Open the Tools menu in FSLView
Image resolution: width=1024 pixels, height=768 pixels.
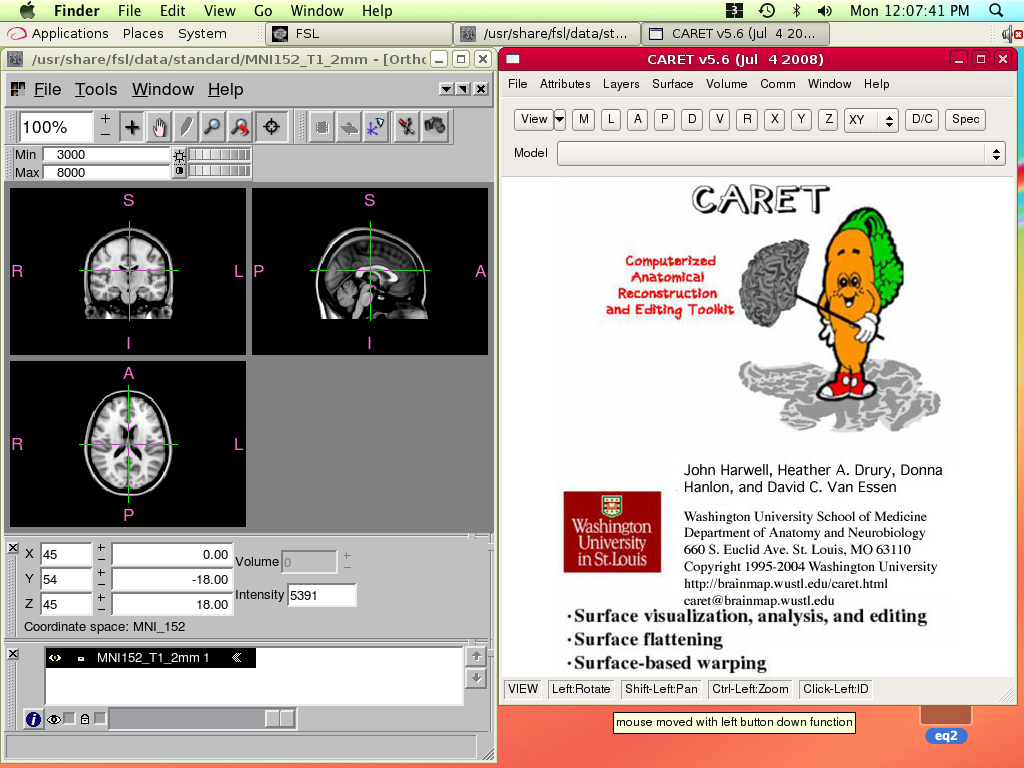coord(96,89)
